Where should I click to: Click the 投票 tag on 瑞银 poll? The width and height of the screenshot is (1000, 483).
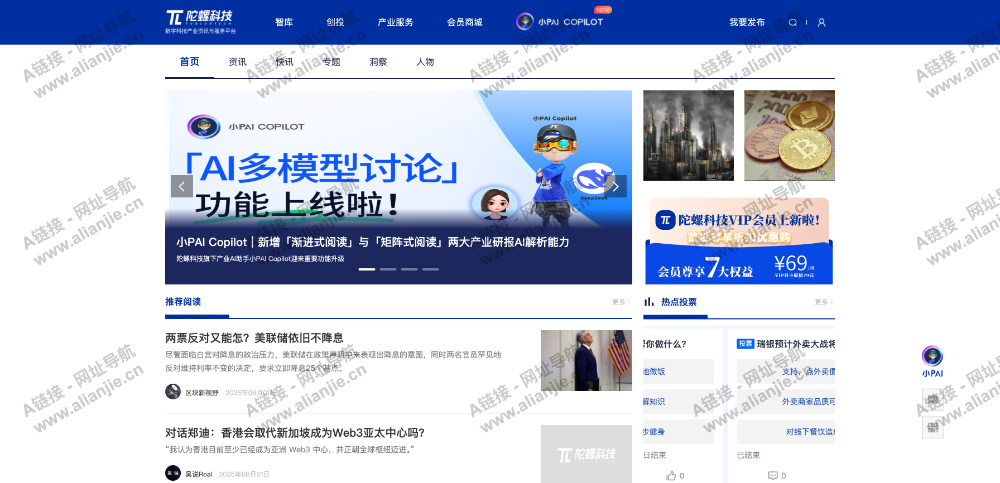pyautogui.click(x=746, y=344)
